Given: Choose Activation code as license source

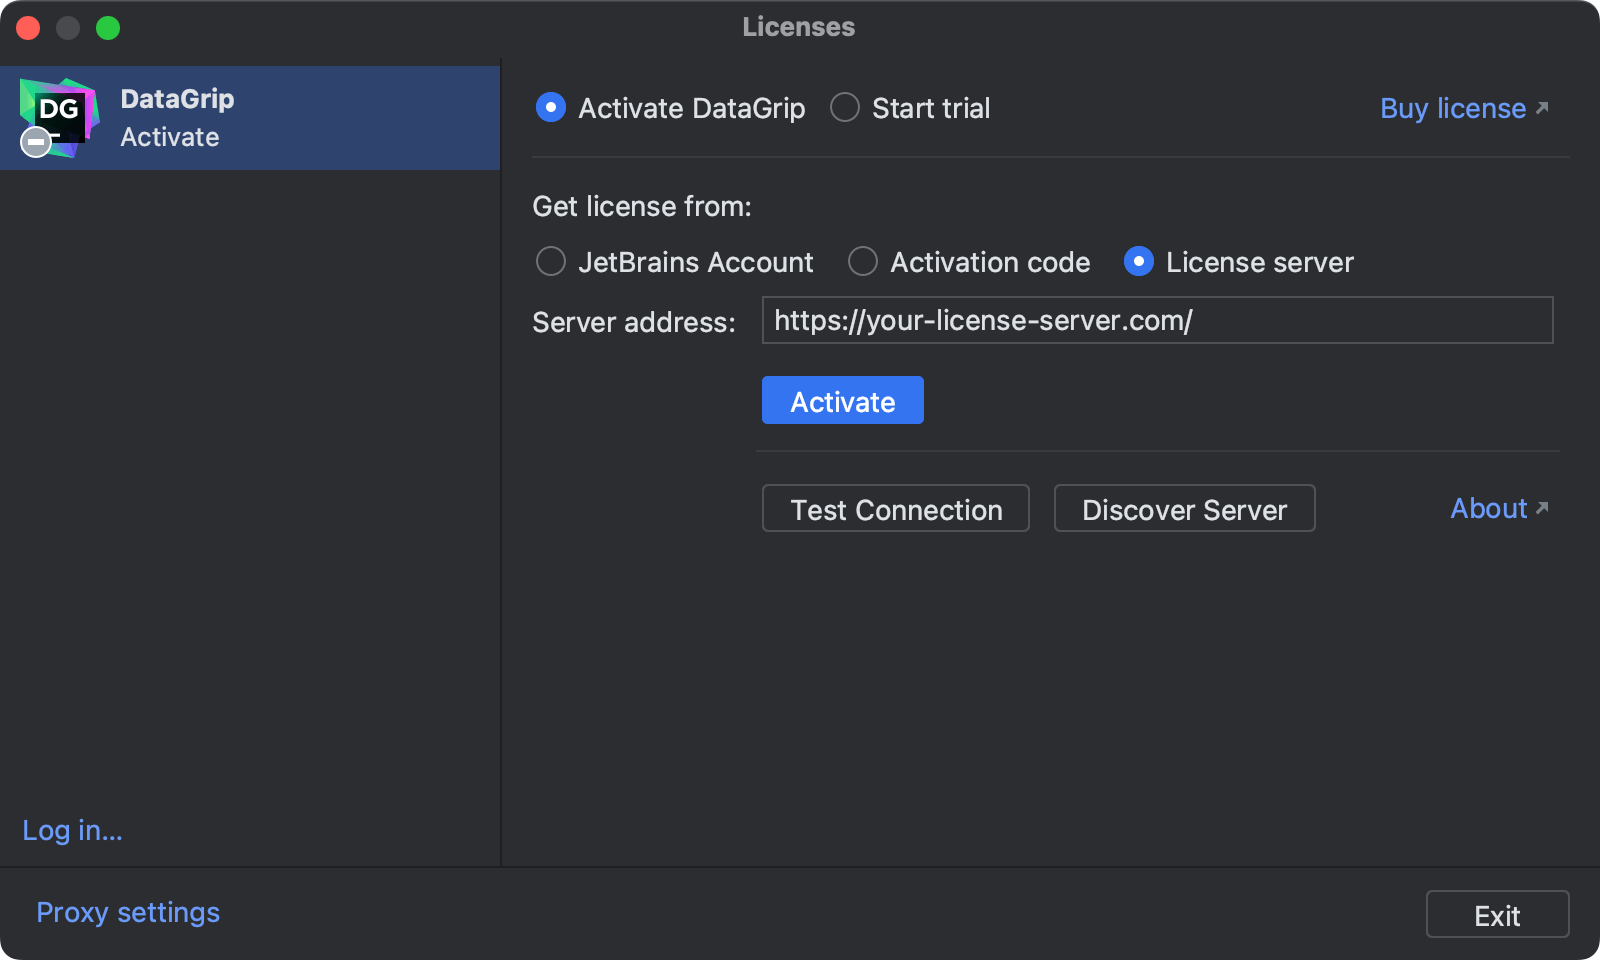Looking at the screenshot, I should pyautogui.click(x=862, y=262).
